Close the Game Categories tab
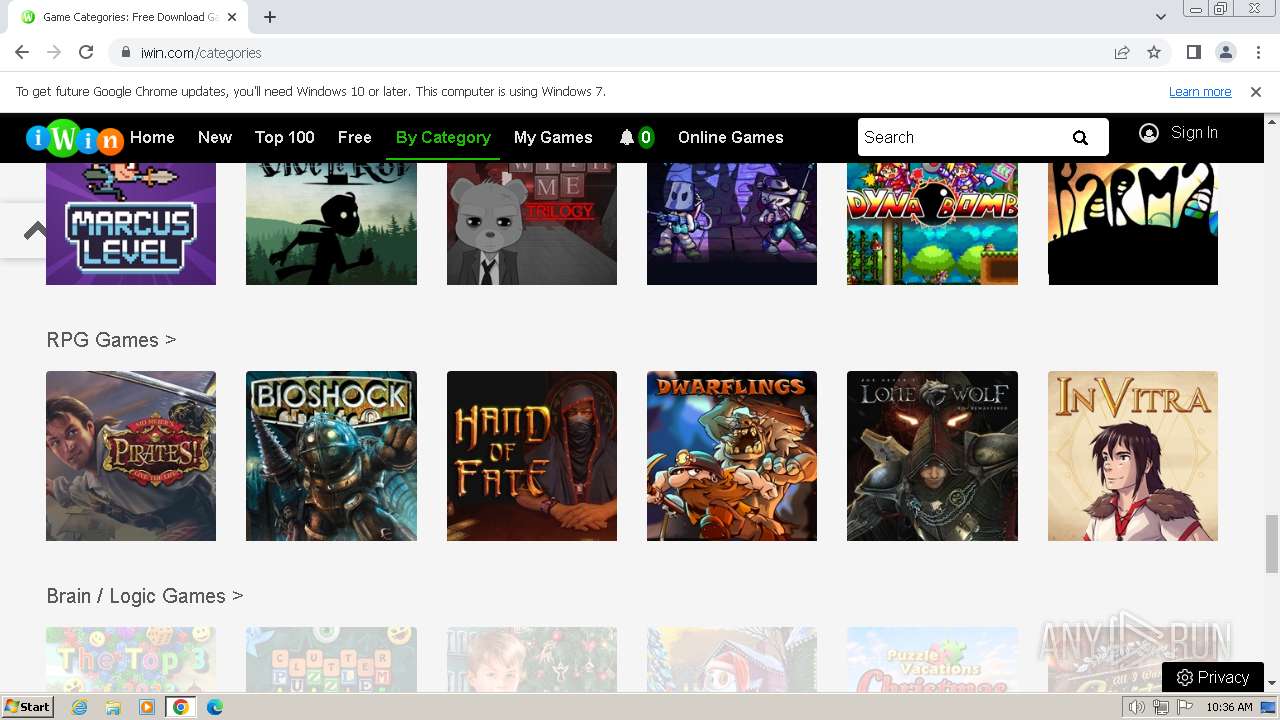 coord(232,17)
